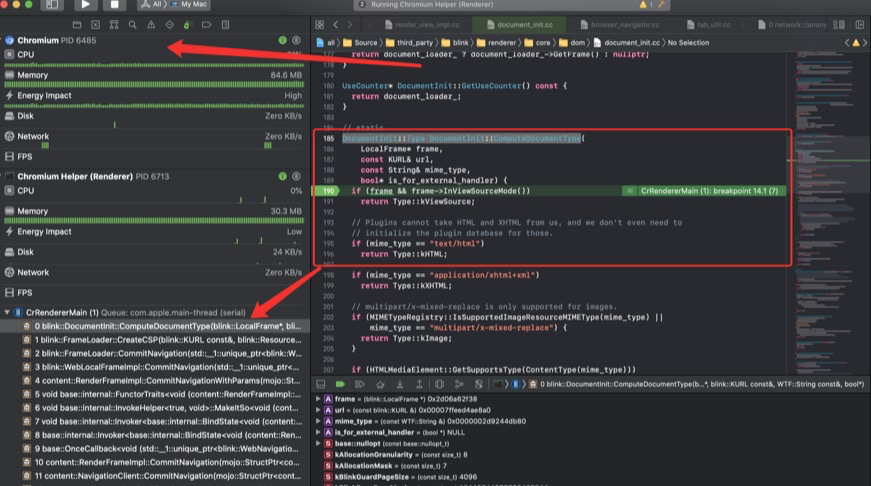
Task: Click 'No Selection' in jump bar
Action: (x=688, y=43)
